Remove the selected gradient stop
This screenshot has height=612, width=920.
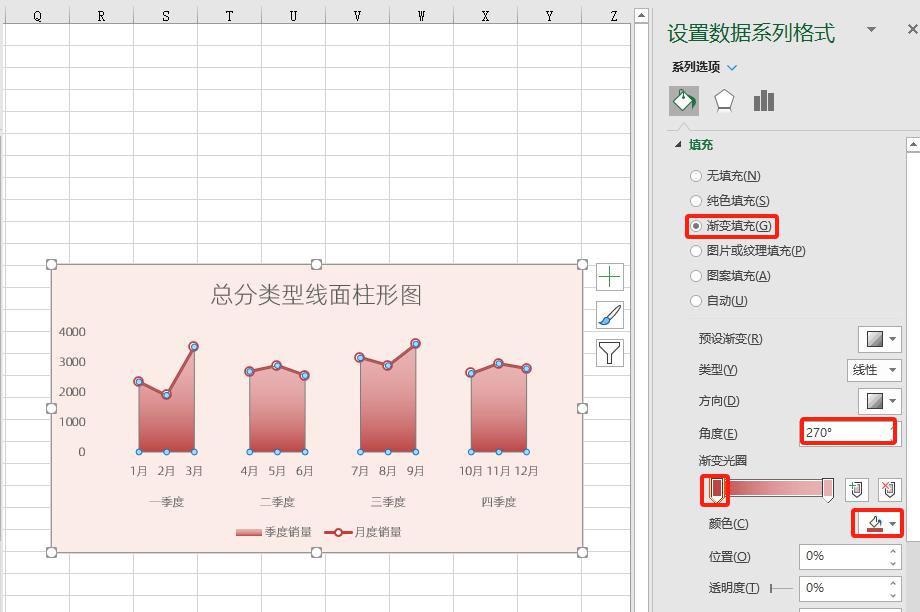pos(889,489)
